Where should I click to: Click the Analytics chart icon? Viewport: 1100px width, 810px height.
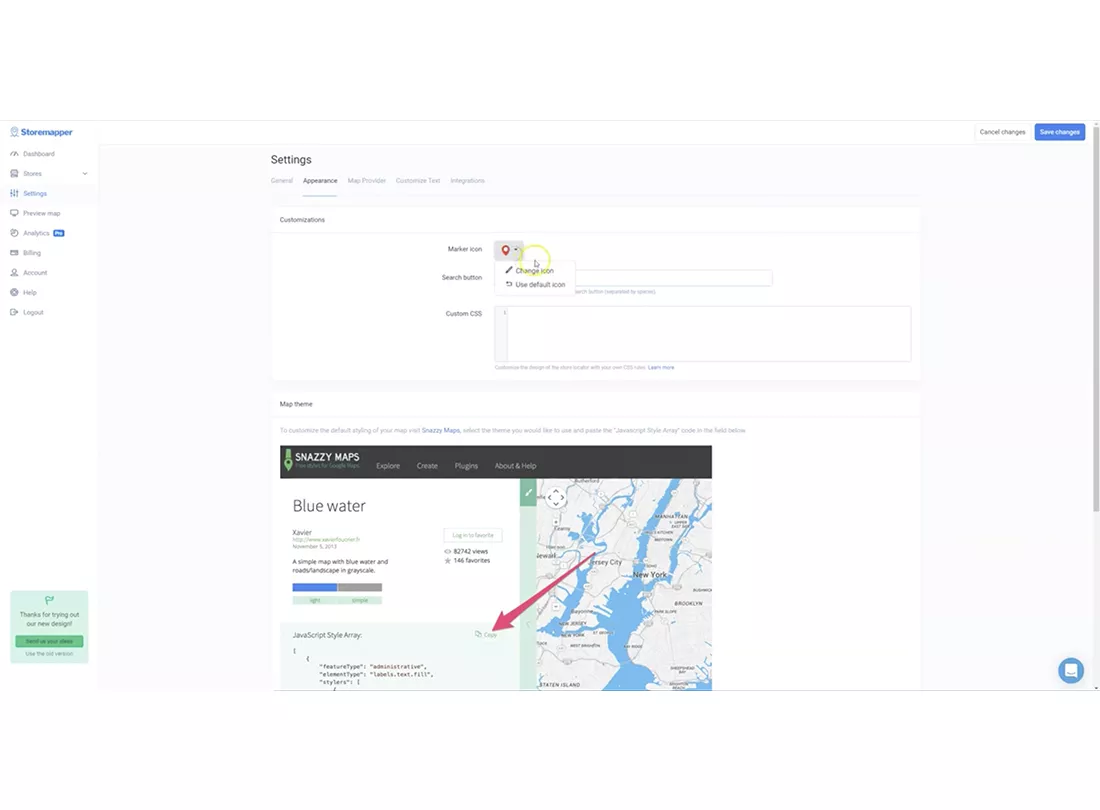tap(14, 233)
